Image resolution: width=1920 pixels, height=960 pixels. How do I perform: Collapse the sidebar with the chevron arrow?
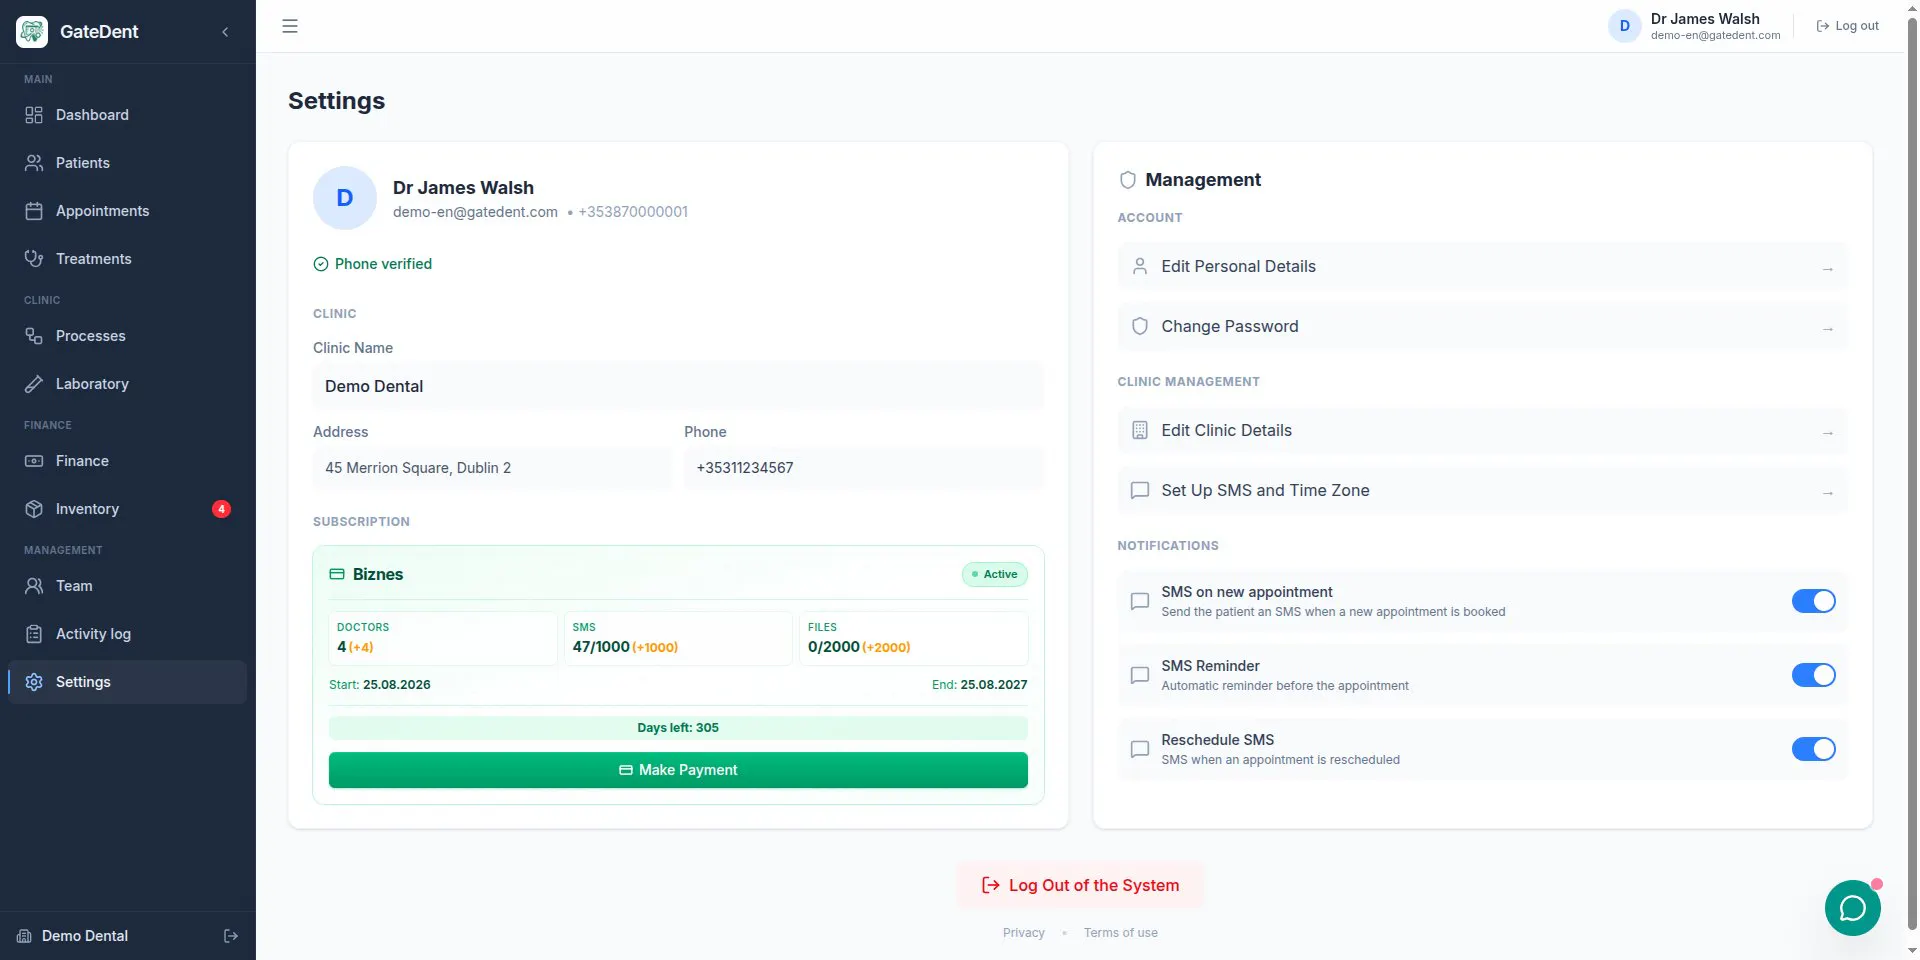click(x=225, y=32)
